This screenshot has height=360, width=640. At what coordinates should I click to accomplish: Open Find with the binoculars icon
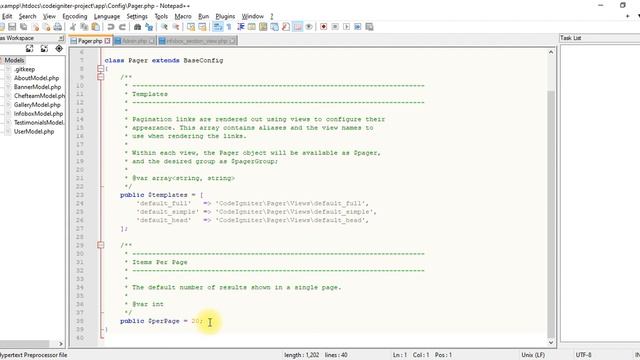point(138,27)
